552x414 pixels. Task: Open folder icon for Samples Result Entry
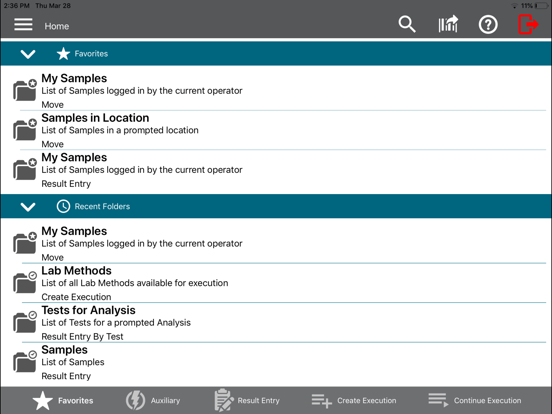tap(25, 362)
